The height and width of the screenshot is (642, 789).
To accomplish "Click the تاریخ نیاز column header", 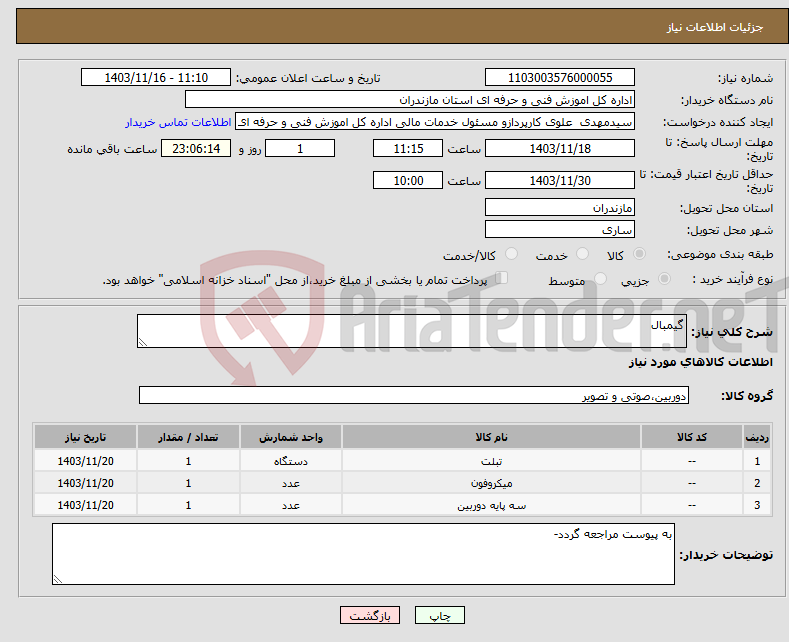I will pyautogui.click(x=86, y=437).
